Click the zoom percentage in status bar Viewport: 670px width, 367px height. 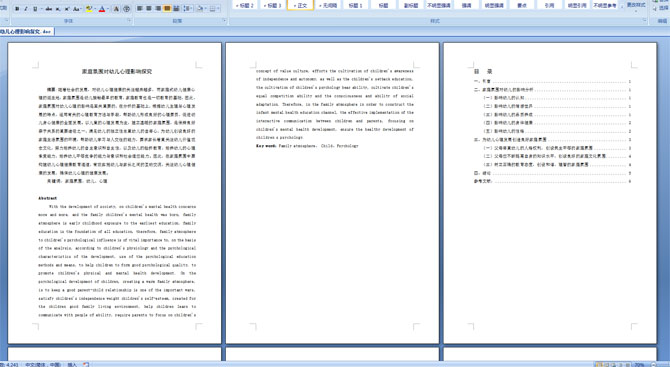[x=639, y=364]
